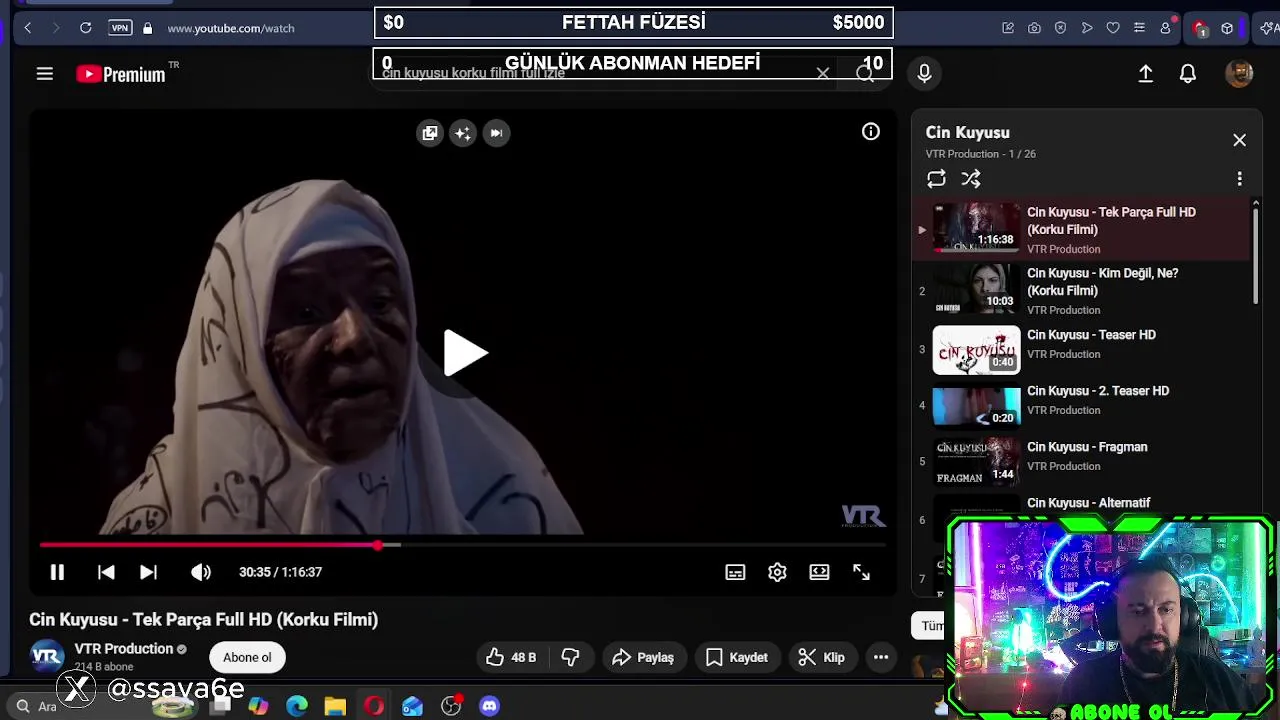The image size is (1280, 720).
Task: Open Microsoft Edge from taskbar
Action: 297,706
